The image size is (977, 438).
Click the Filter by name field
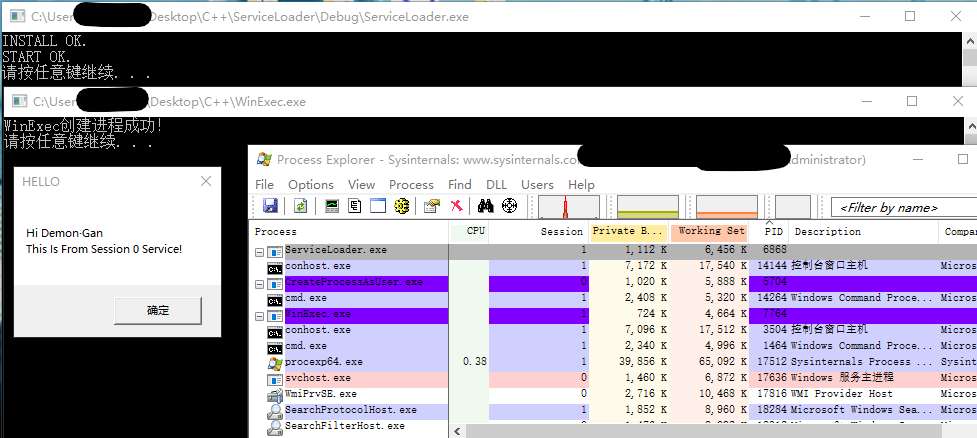(900, 207)
